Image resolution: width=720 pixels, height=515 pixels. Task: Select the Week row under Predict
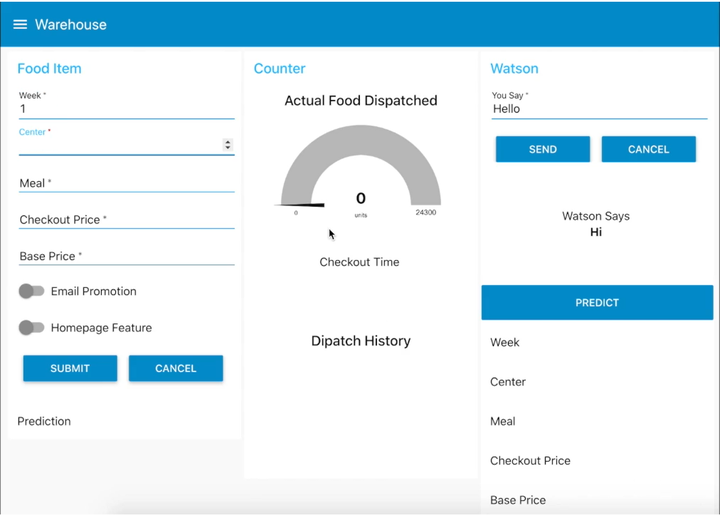click(x=505, y=342)
